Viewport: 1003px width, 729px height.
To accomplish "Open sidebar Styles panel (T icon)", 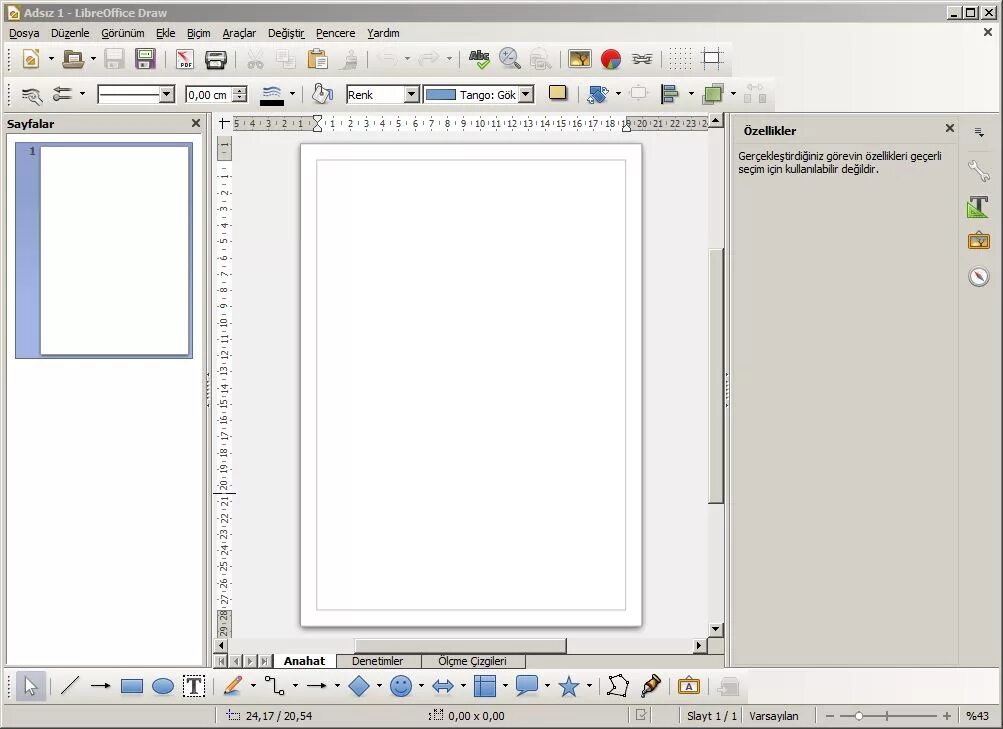I will pyautogui.click(x=978, y=207).
